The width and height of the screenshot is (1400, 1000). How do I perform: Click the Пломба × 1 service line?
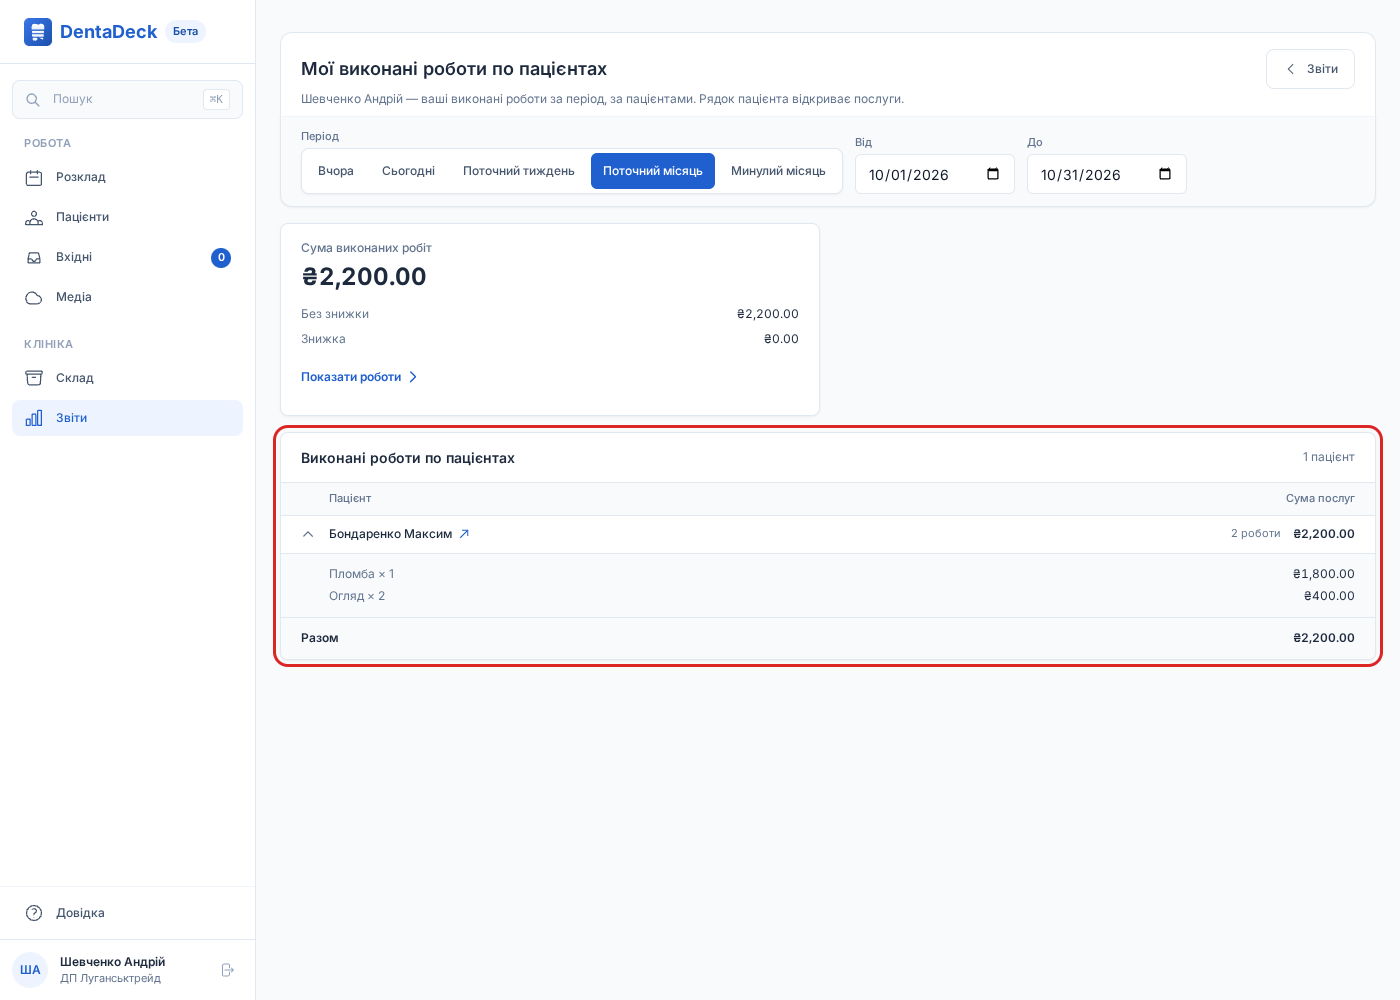point(362,574)
